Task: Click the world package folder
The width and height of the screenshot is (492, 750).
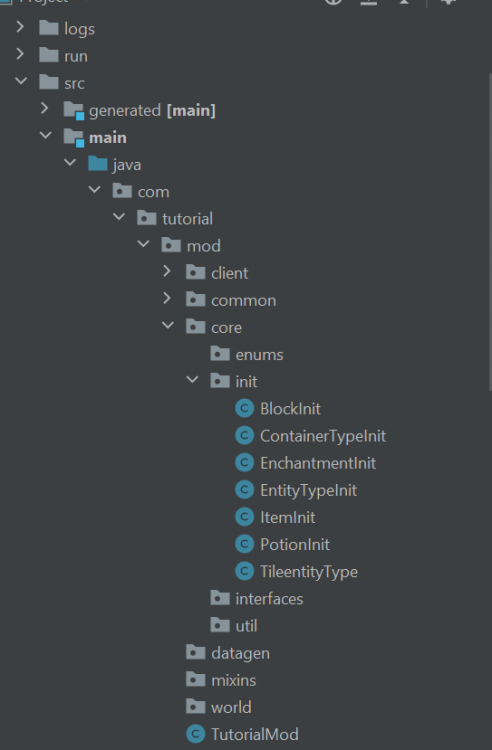Action: 231,707
